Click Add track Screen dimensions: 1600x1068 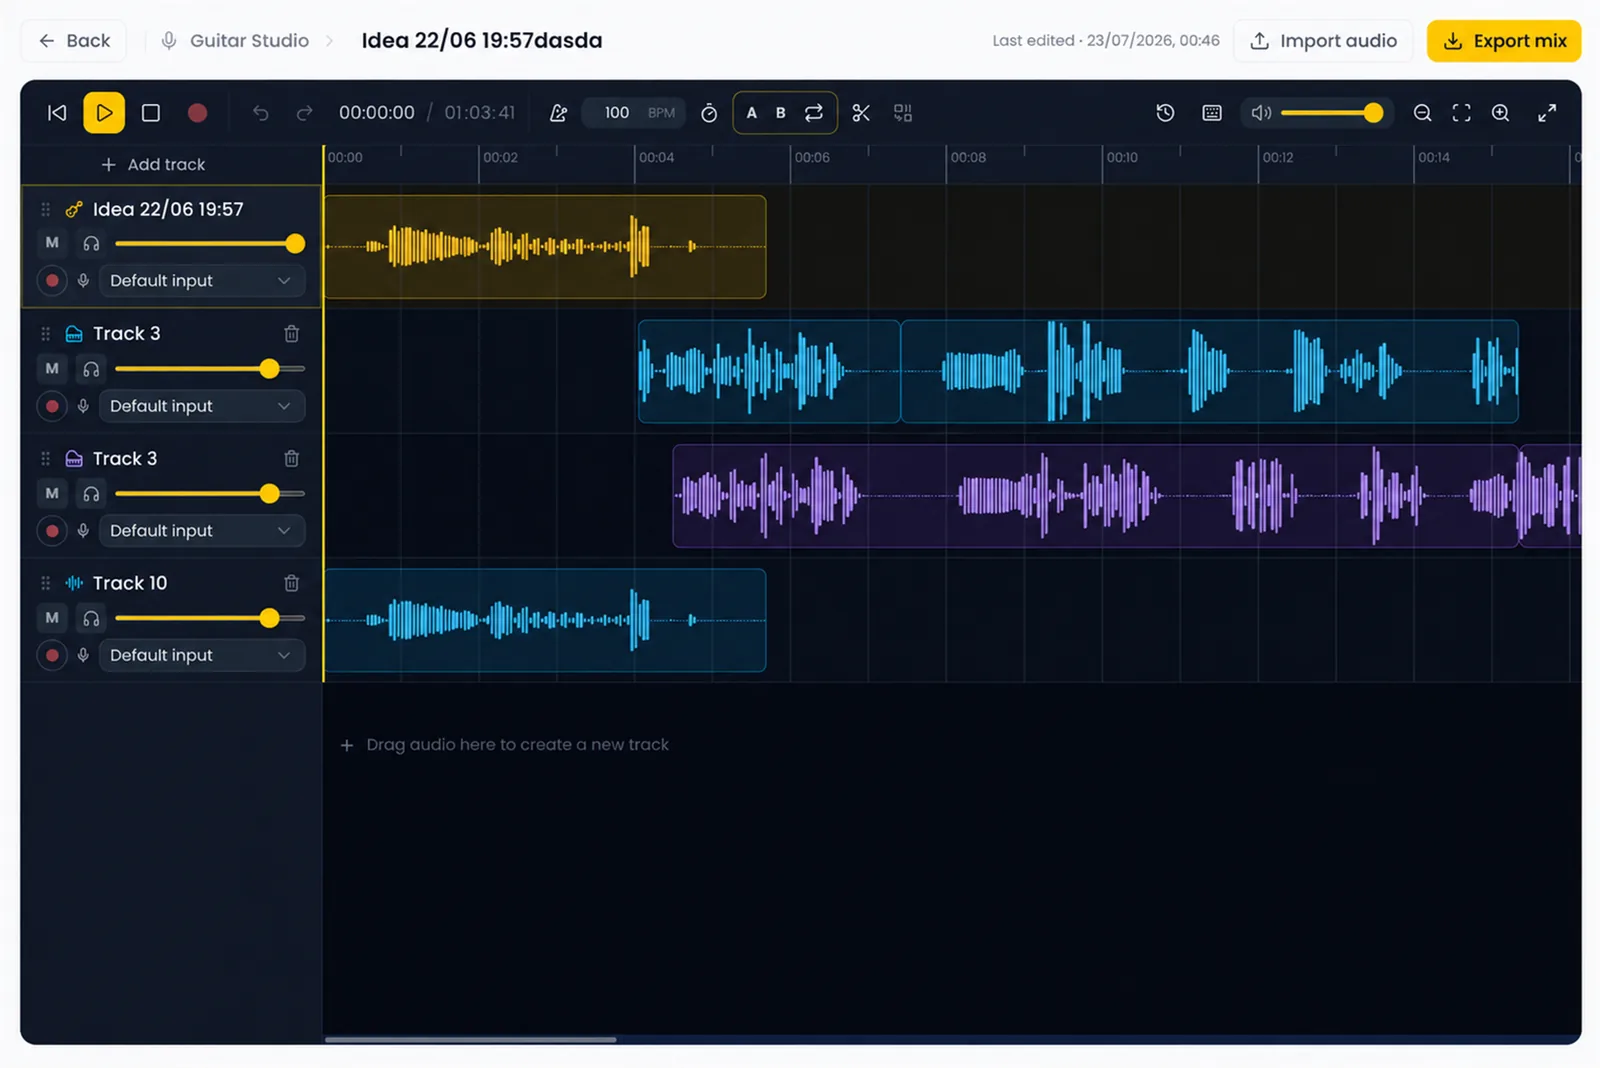(x=153, y=164)
